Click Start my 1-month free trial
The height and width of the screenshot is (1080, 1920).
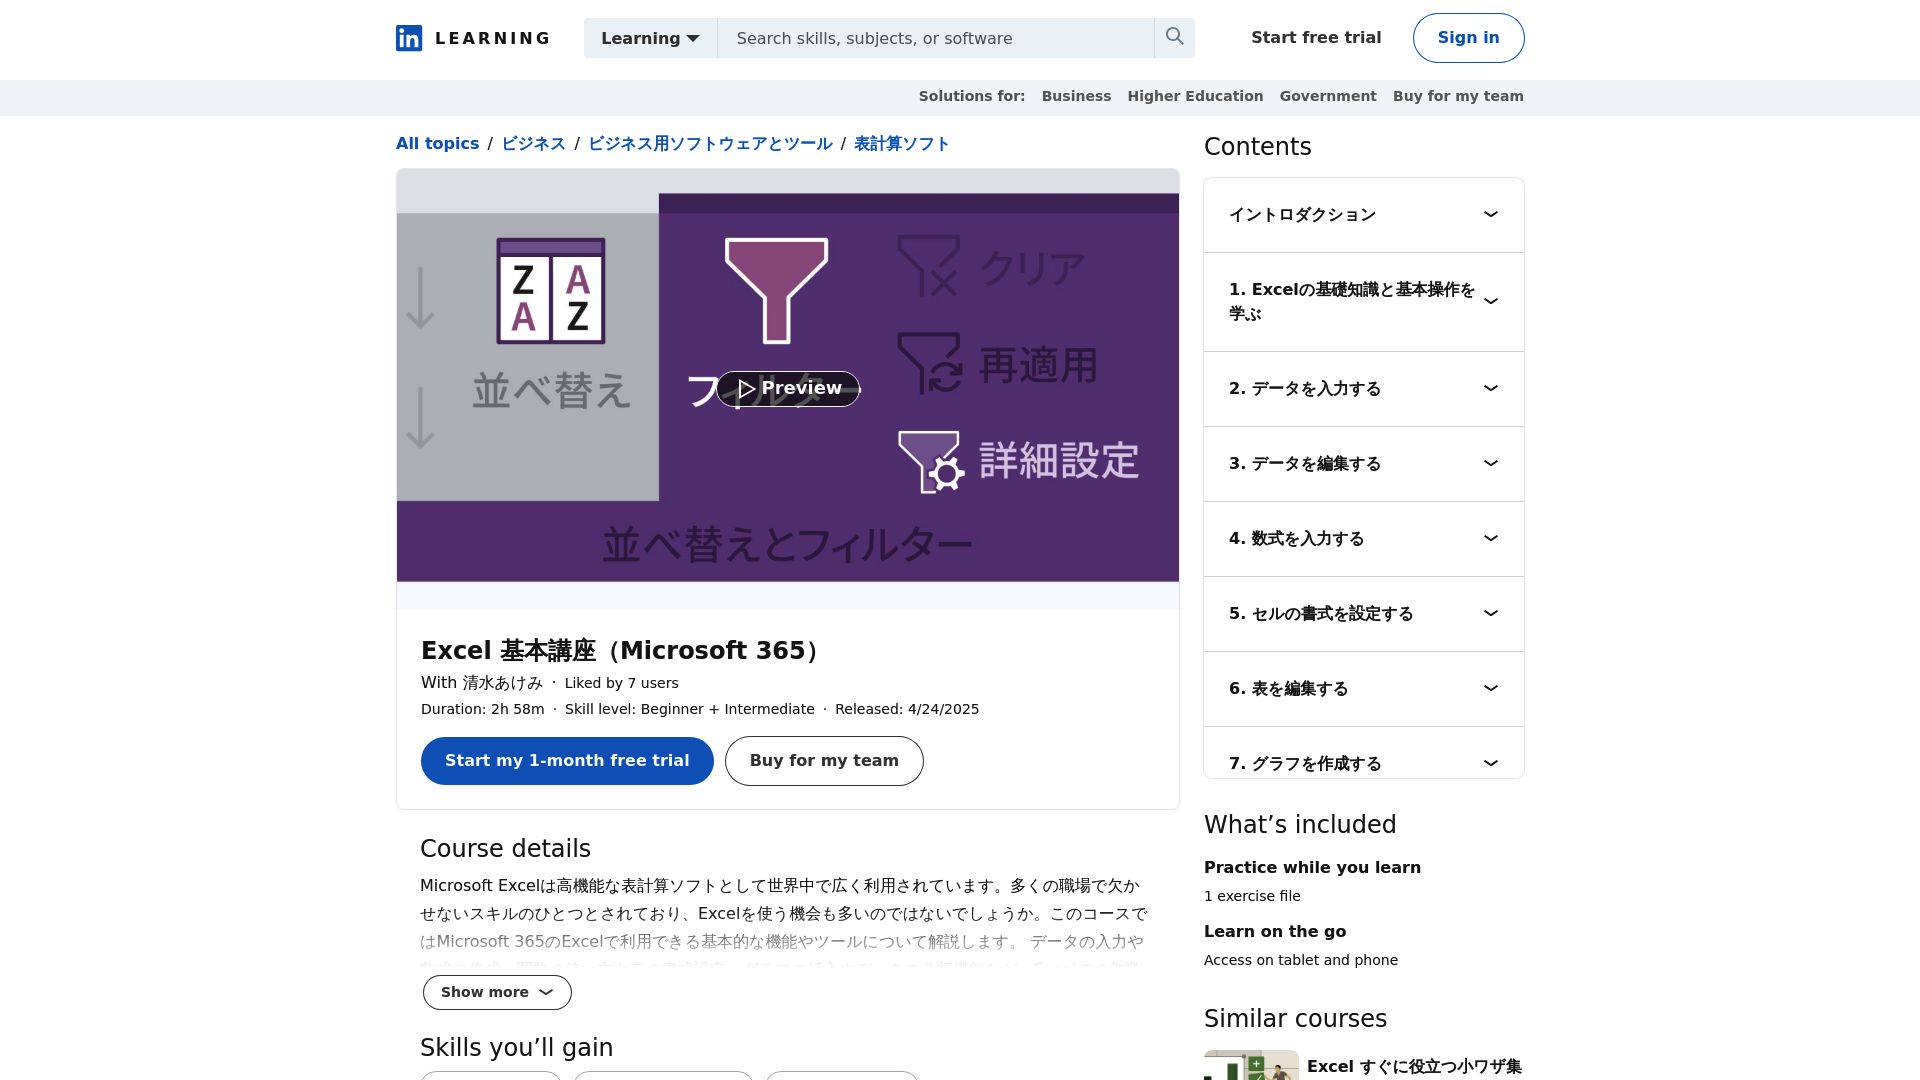coord(567,761)
